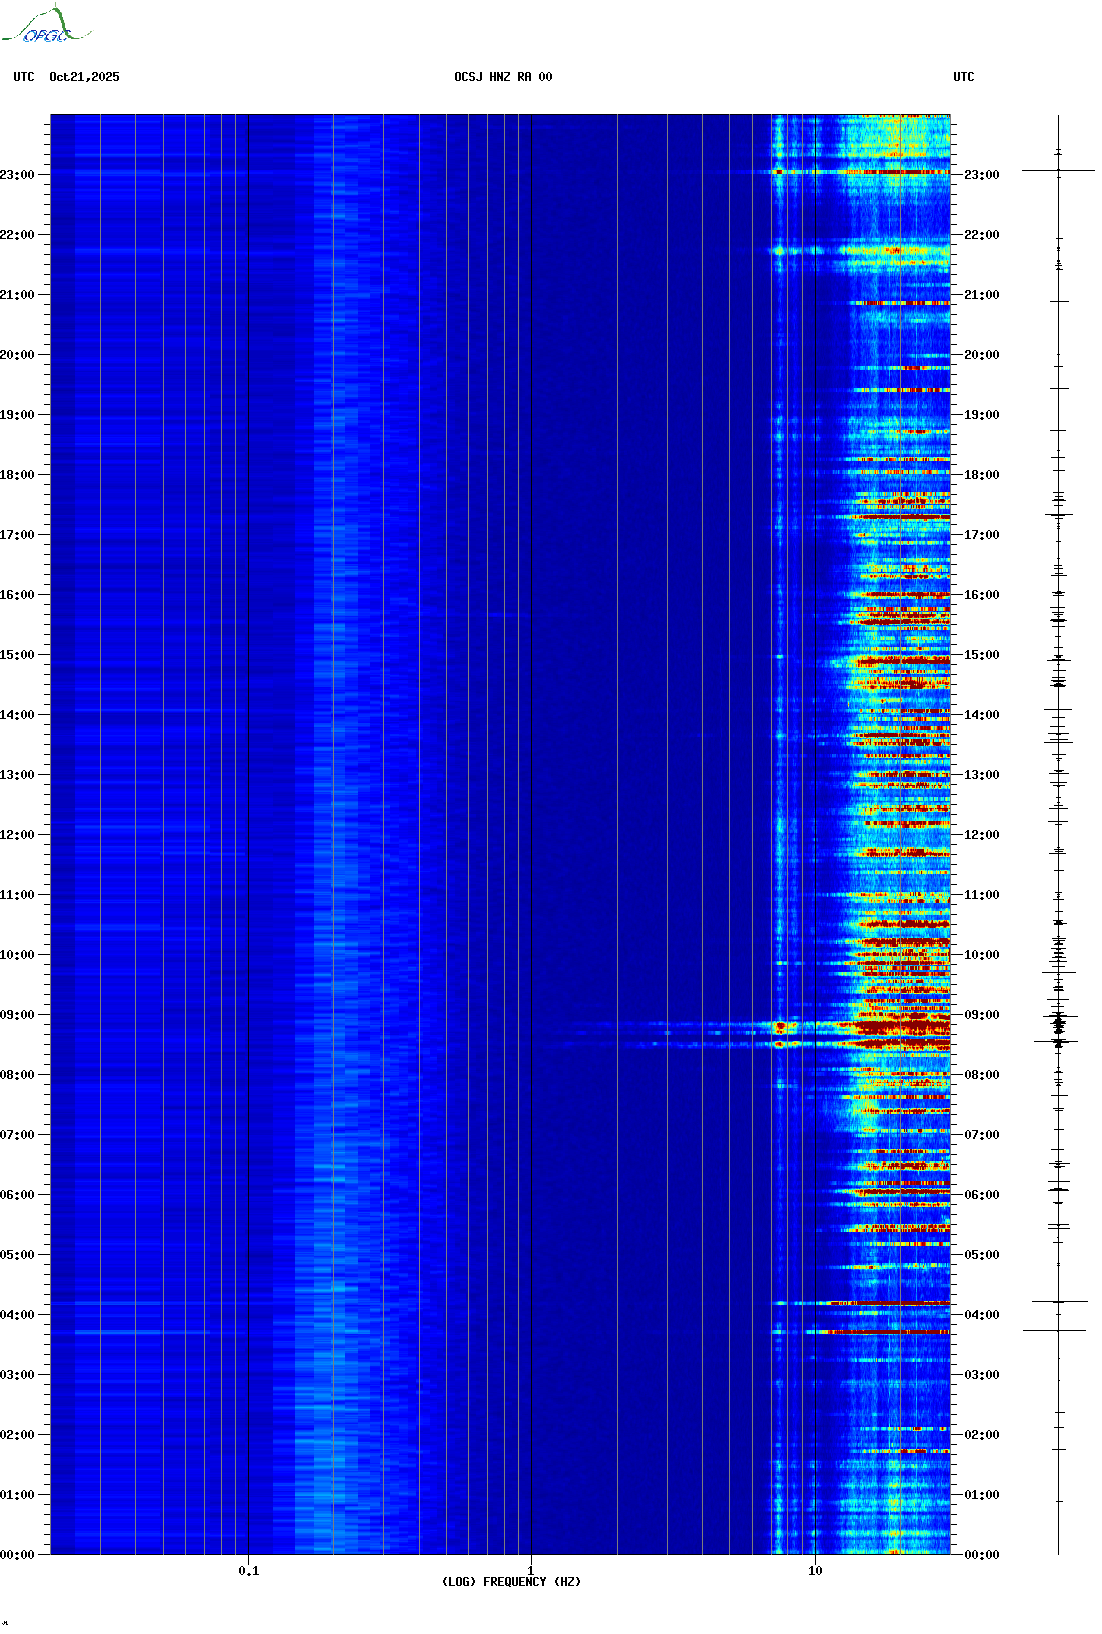This screenshot has width=1102, height=1634.
Task: Click the 12:00 time label on right axis
Action: [x=981, y=835]
